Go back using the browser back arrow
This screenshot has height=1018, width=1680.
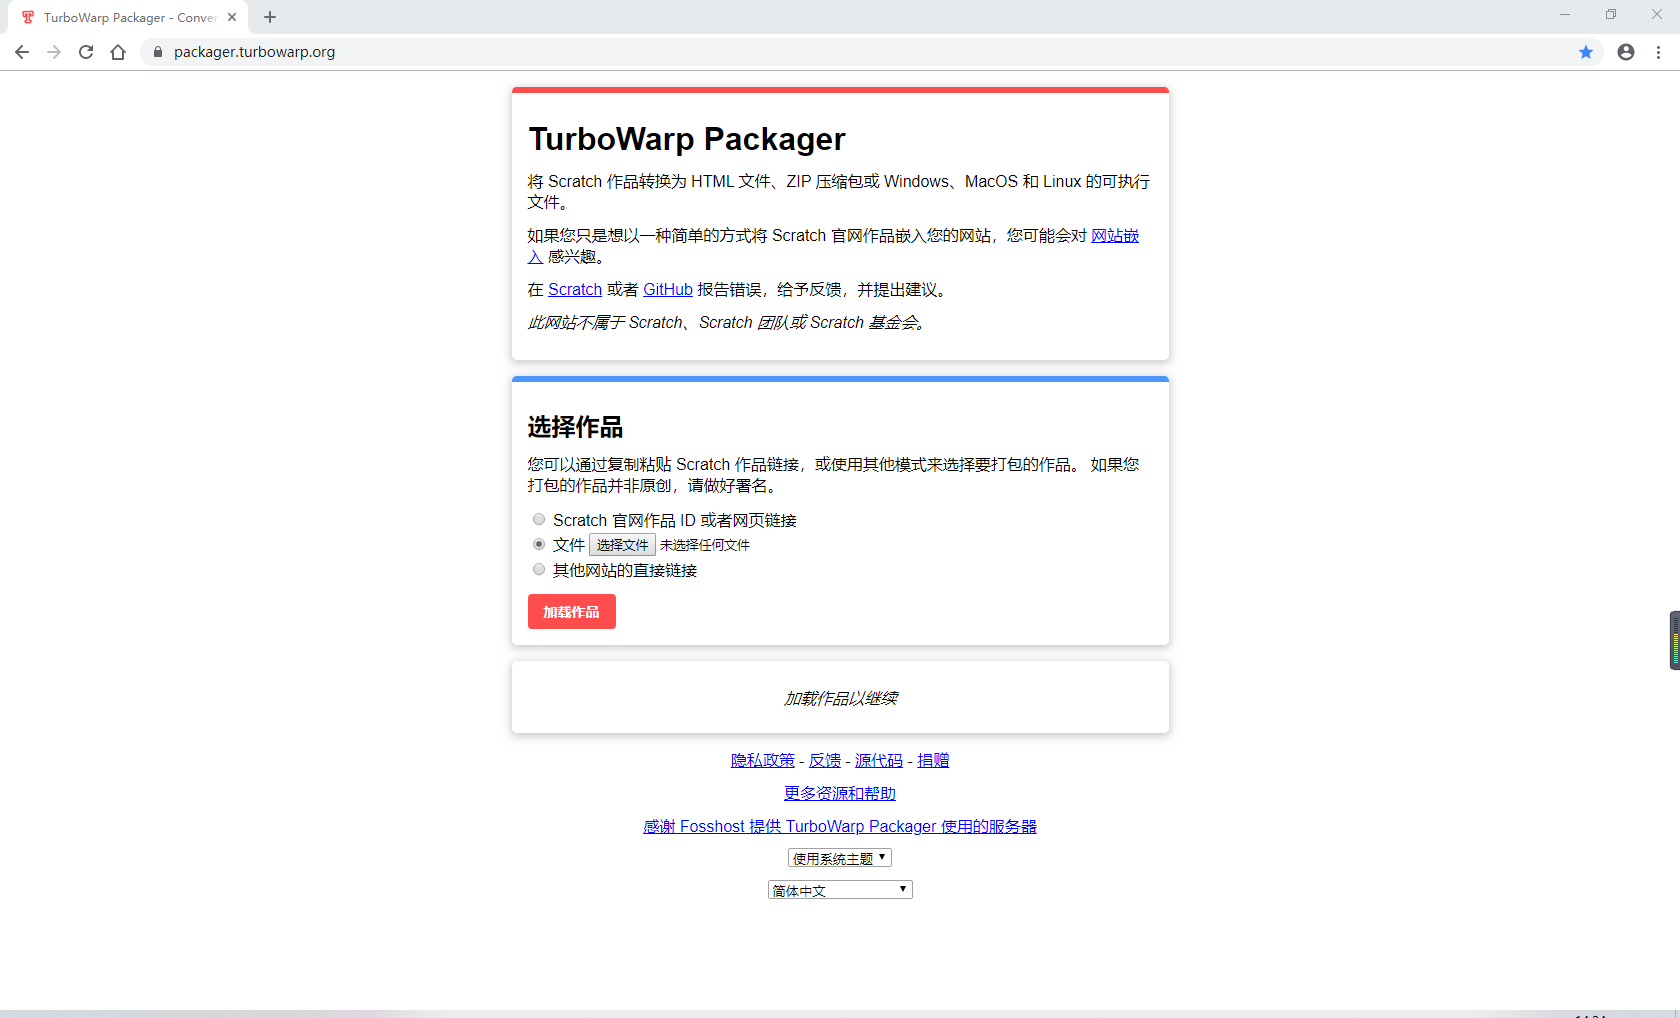[22, 52]
